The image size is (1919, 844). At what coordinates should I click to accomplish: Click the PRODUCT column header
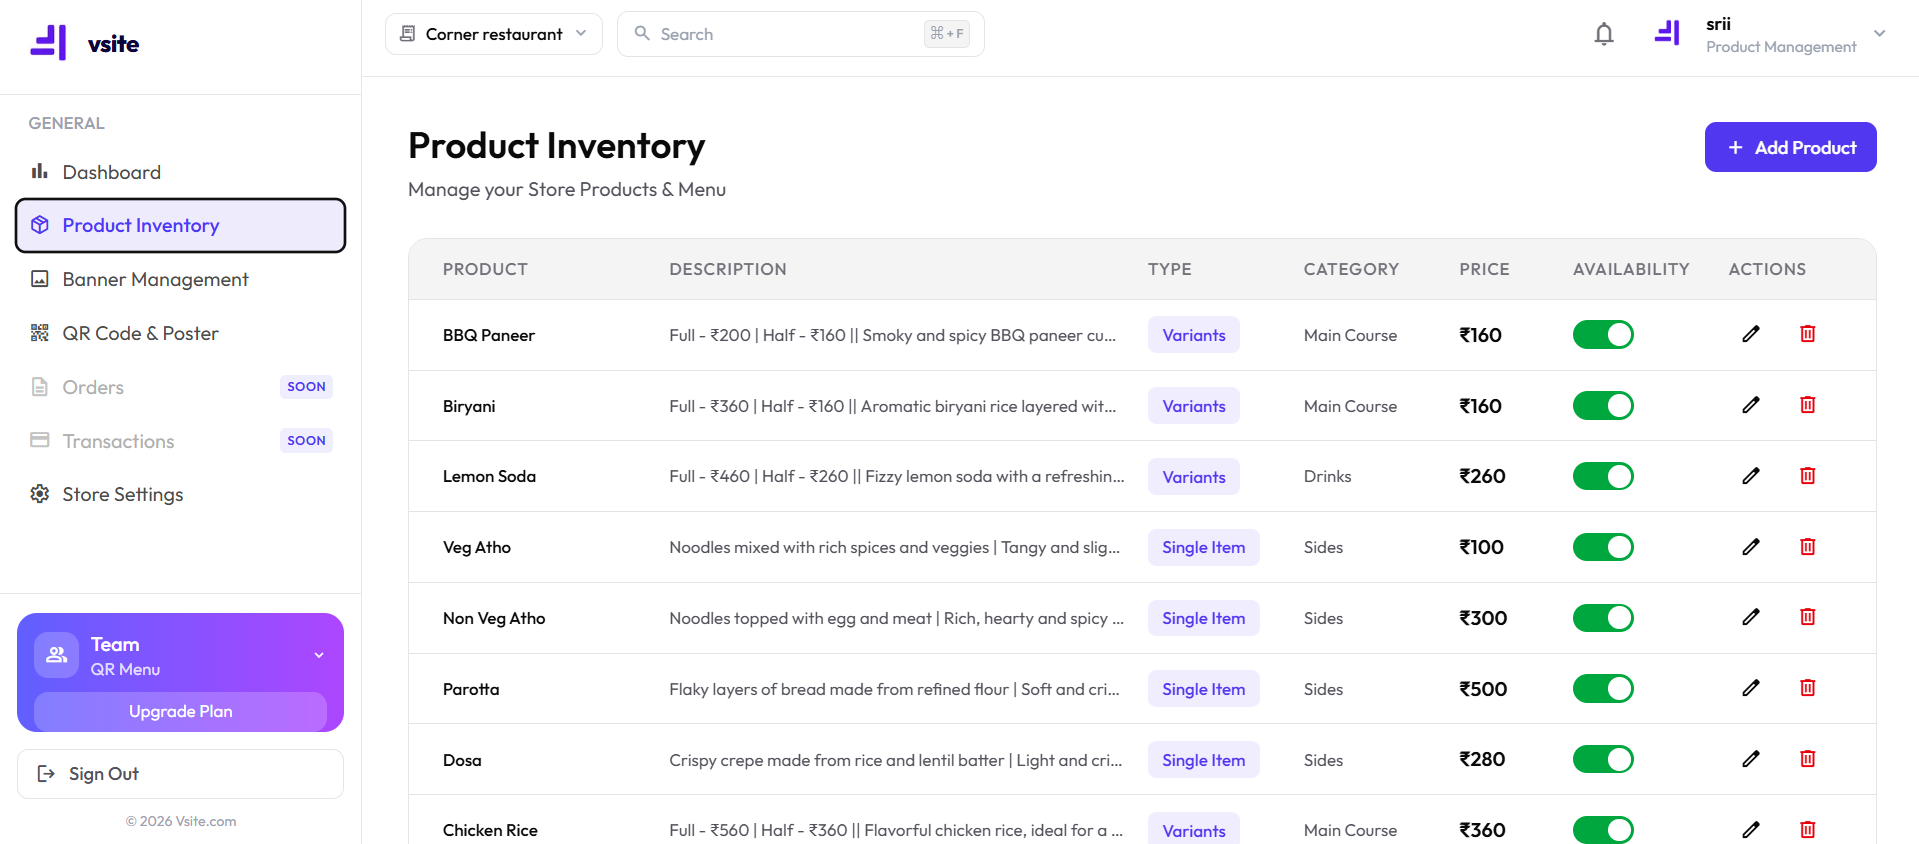485,269
